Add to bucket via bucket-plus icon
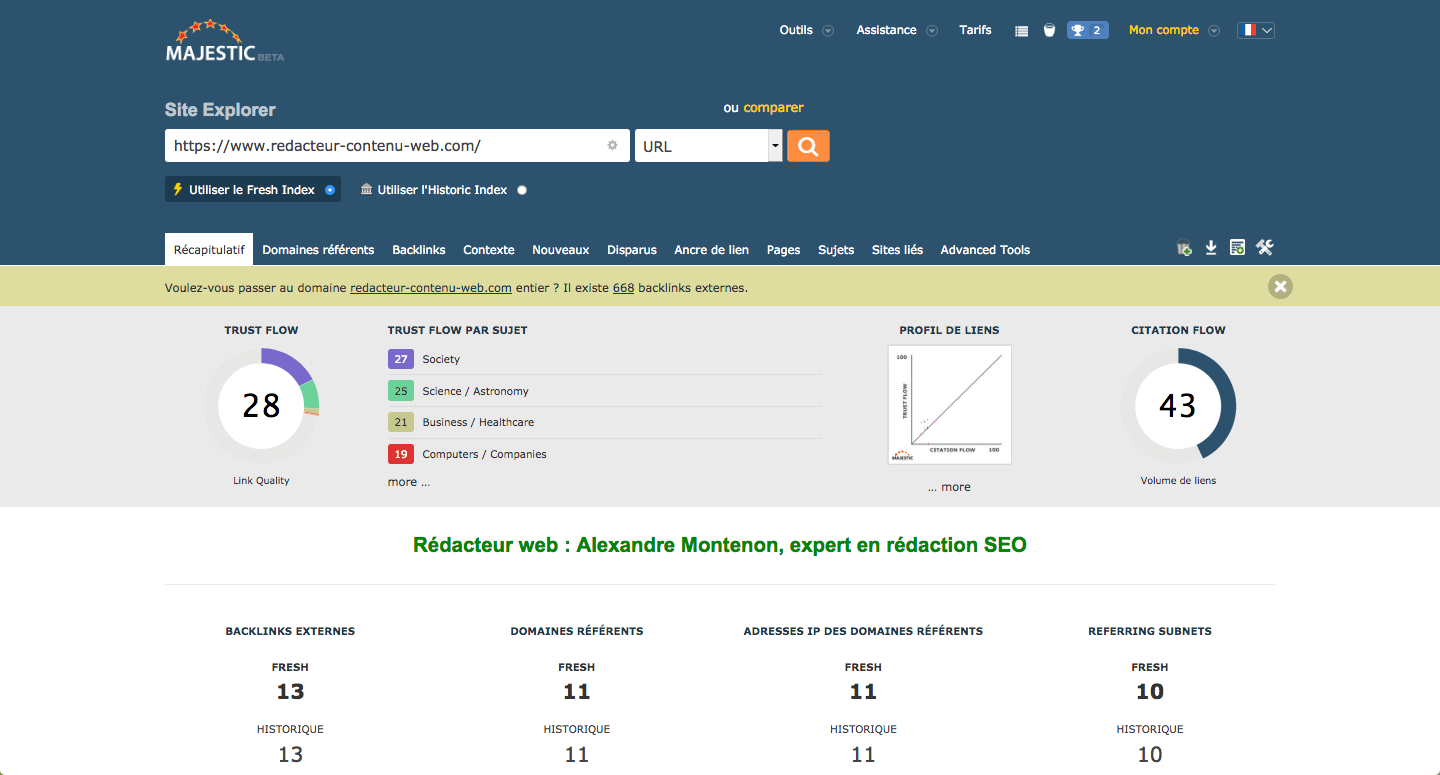This screenshot has width=1440, height=775. 1184,249
